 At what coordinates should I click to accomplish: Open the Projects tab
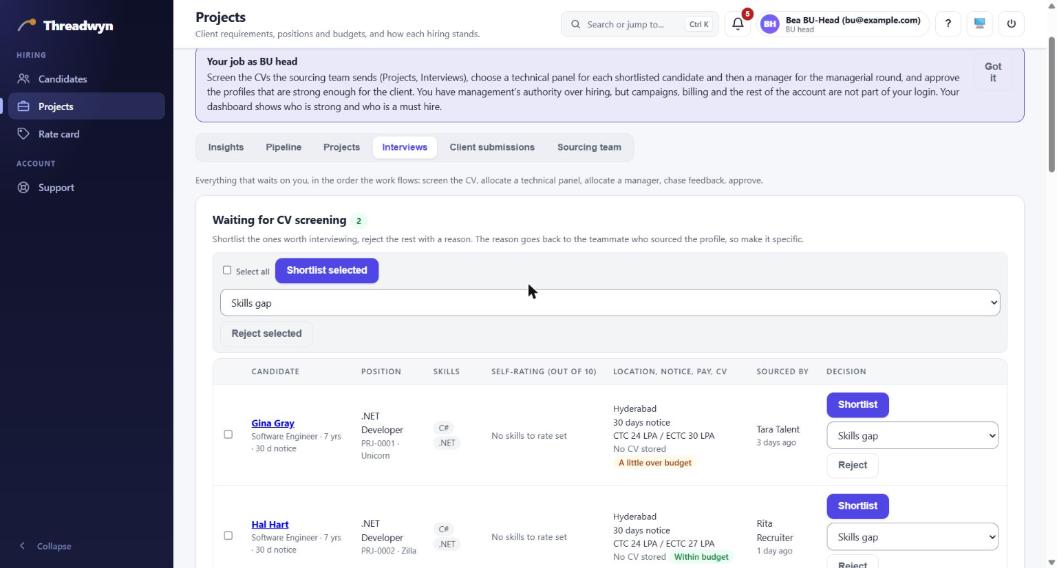pyautogui.click(x=341, y=147)
